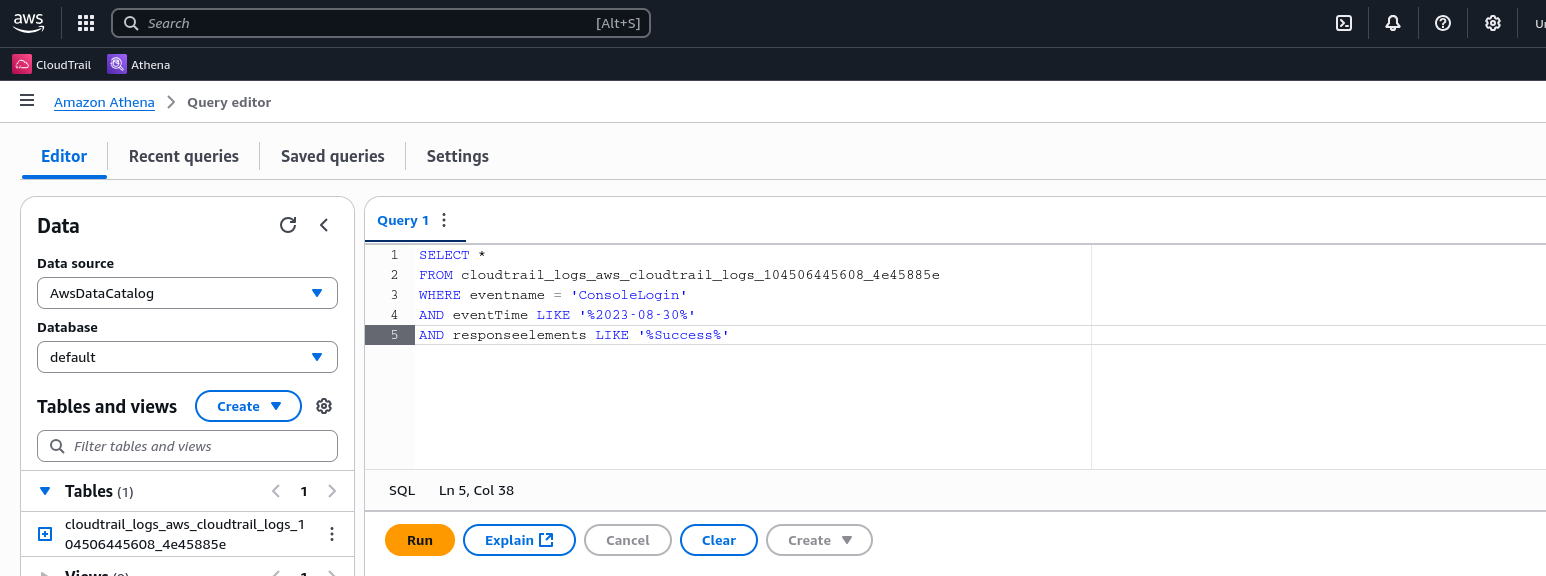
Task: Open the Database dropdown showing default
Action: 187,357
